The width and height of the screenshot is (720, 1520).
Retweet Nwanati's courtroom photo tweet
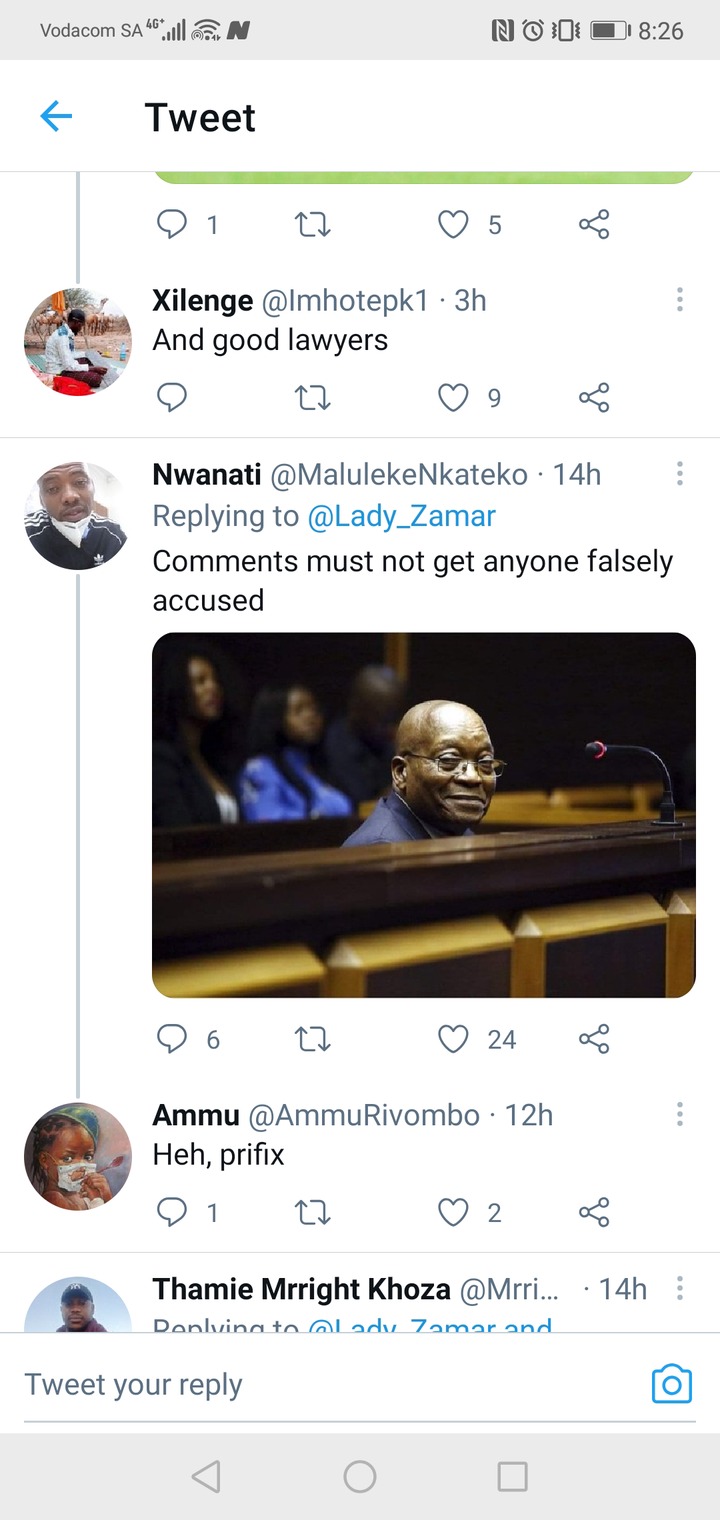tap(314, 1040)
